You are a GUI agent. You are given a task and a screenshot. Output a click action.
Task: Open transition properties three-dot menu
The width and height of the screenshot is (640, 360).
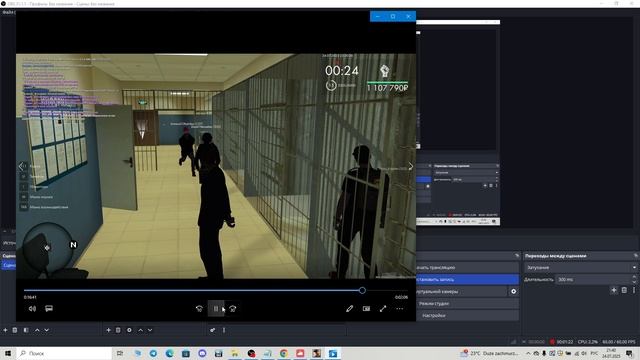(634, 290)
